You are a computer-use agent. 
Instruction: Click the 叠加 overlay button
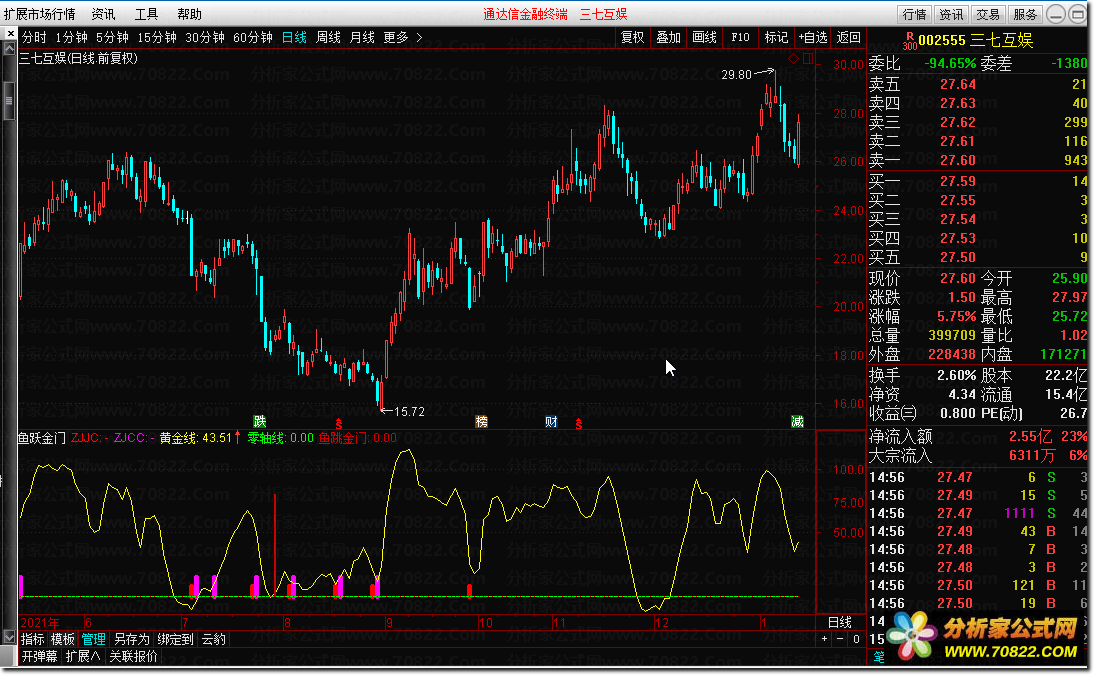(668, 38)
